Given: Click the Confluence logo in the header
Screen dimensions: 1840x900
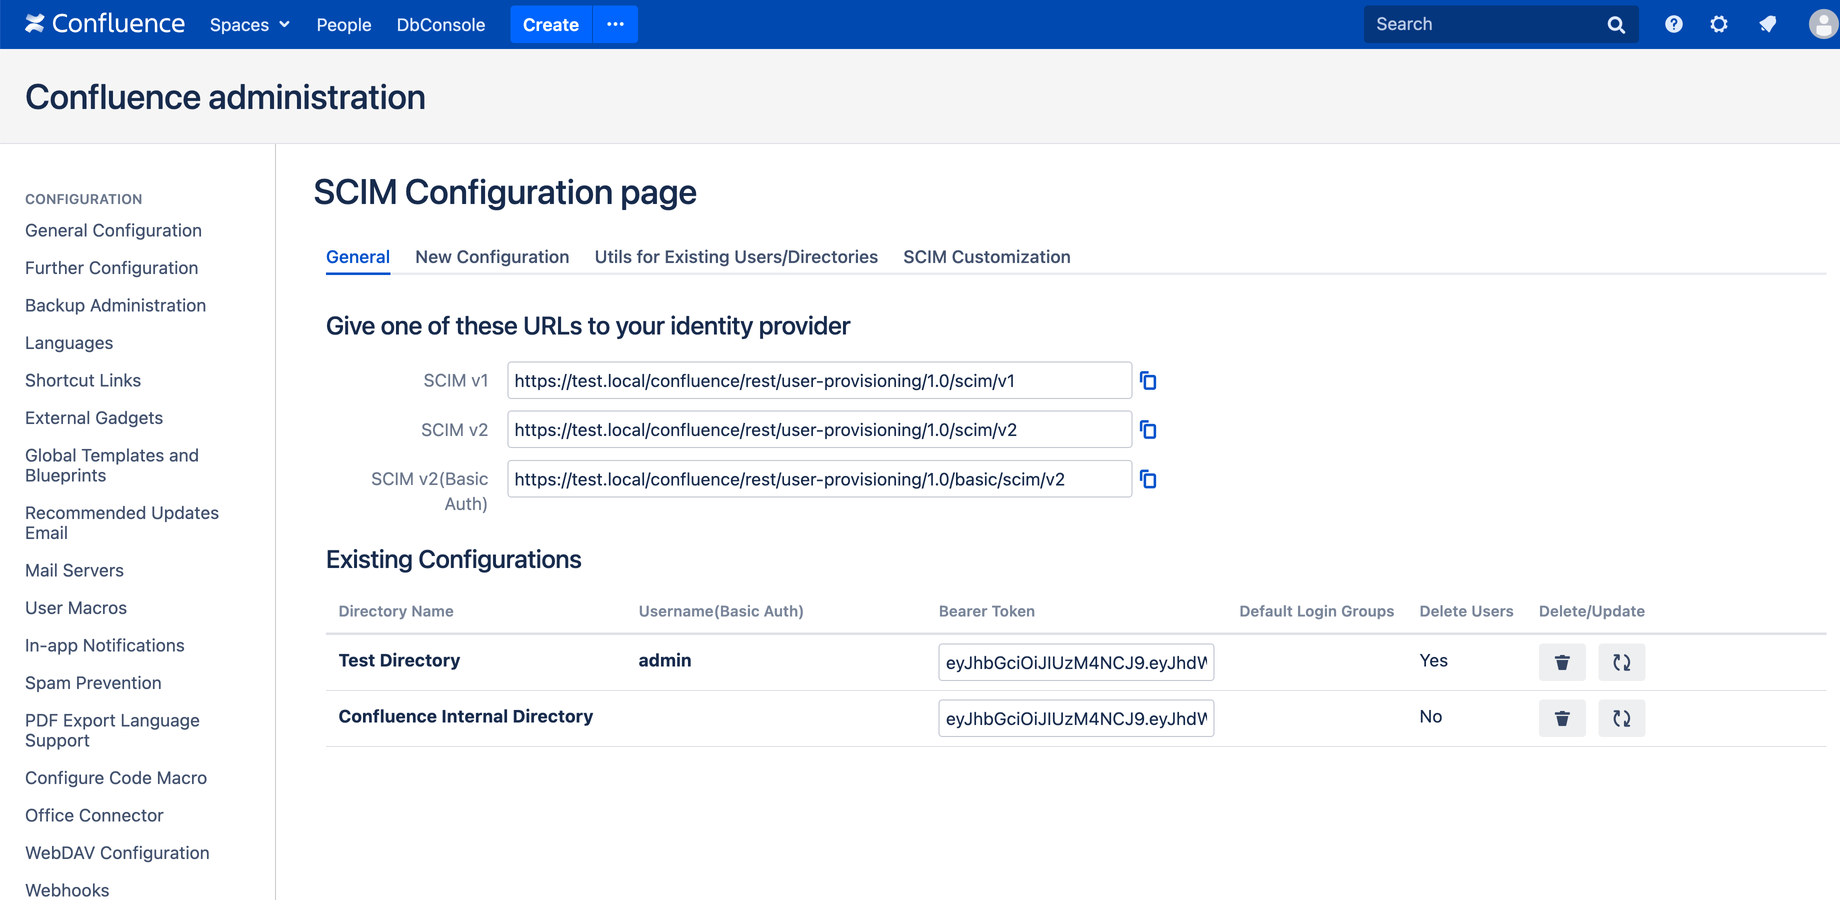Looking at the screenshot, I should (105, 24).
